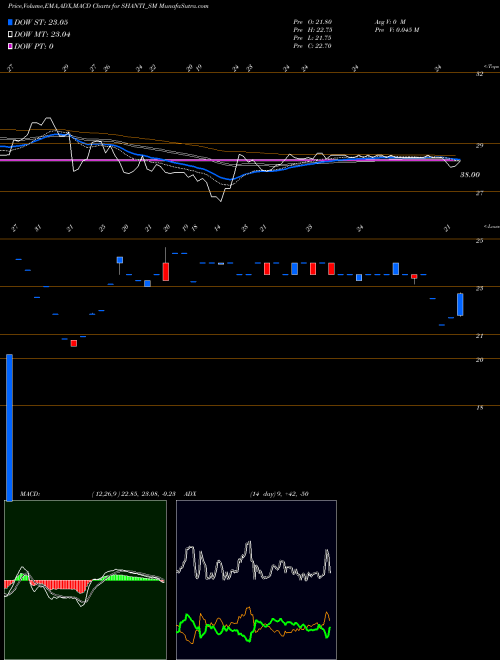
Task: Click the 'Pre C: 22.70' value
Action: pos(312,46)
